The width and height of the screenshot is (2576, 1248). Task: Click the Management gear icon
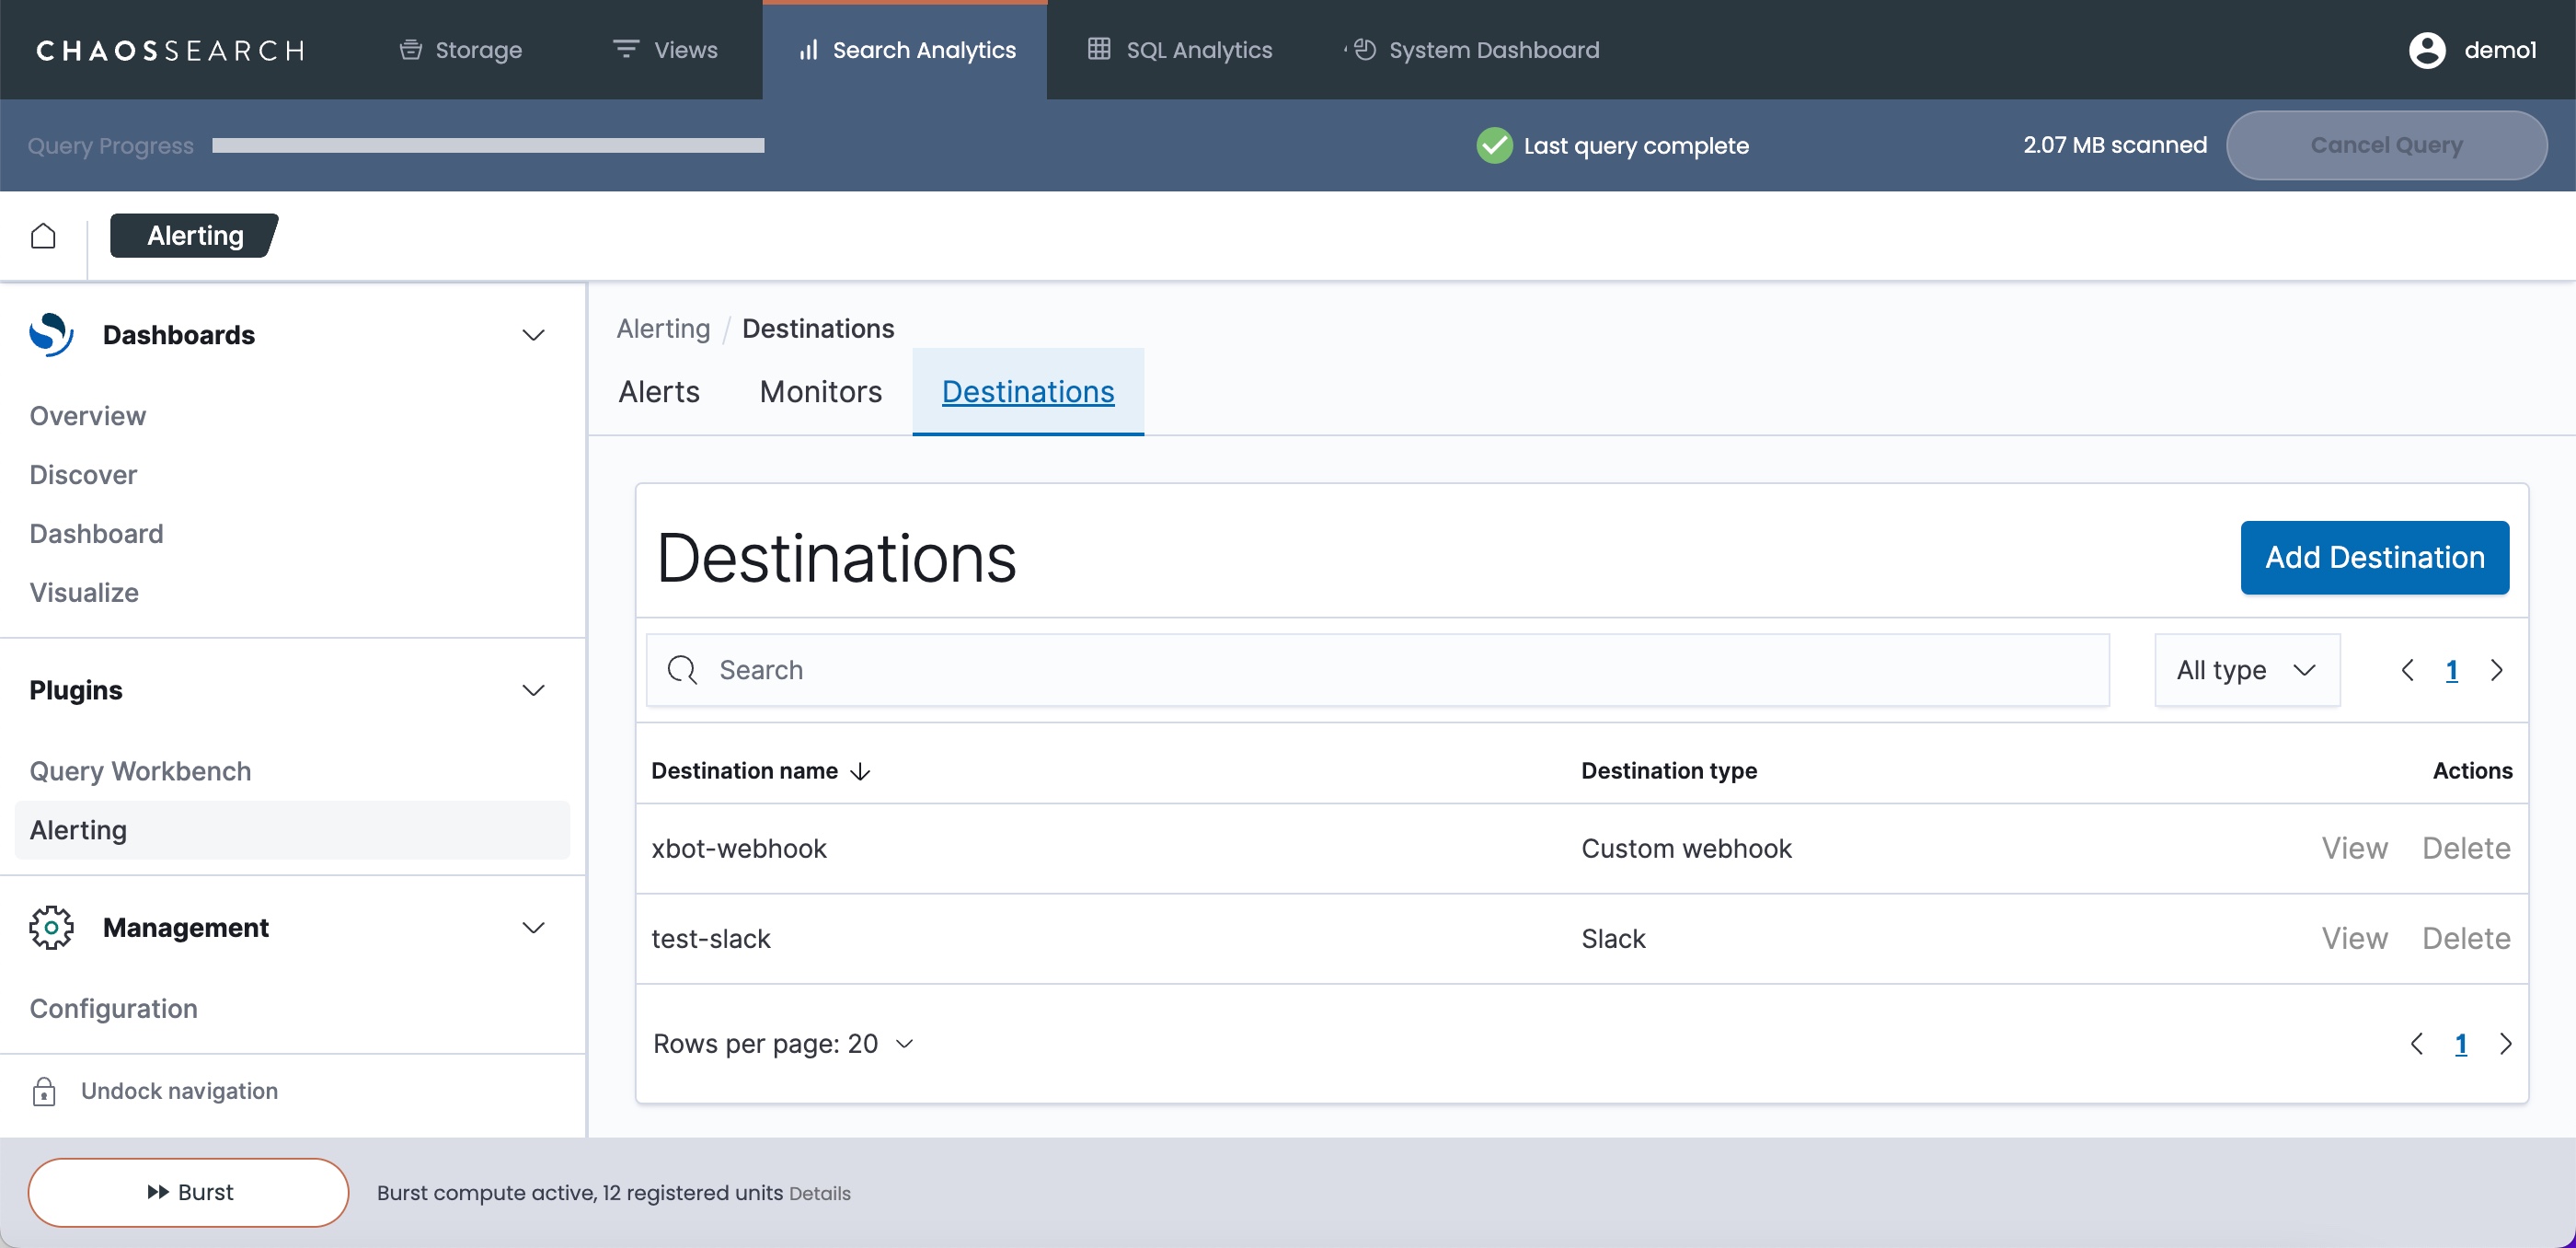pos(51,928)
